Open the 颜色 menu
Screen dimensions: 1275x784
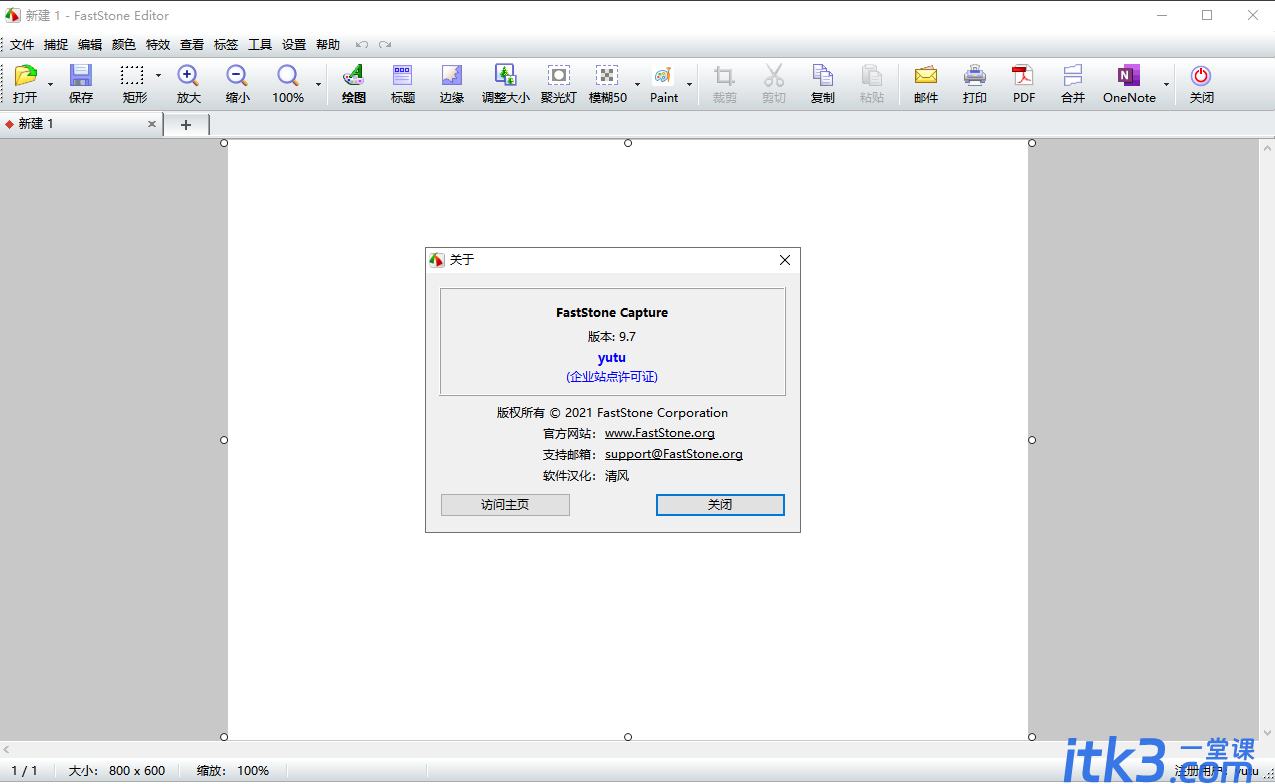[x=124, y=45]
